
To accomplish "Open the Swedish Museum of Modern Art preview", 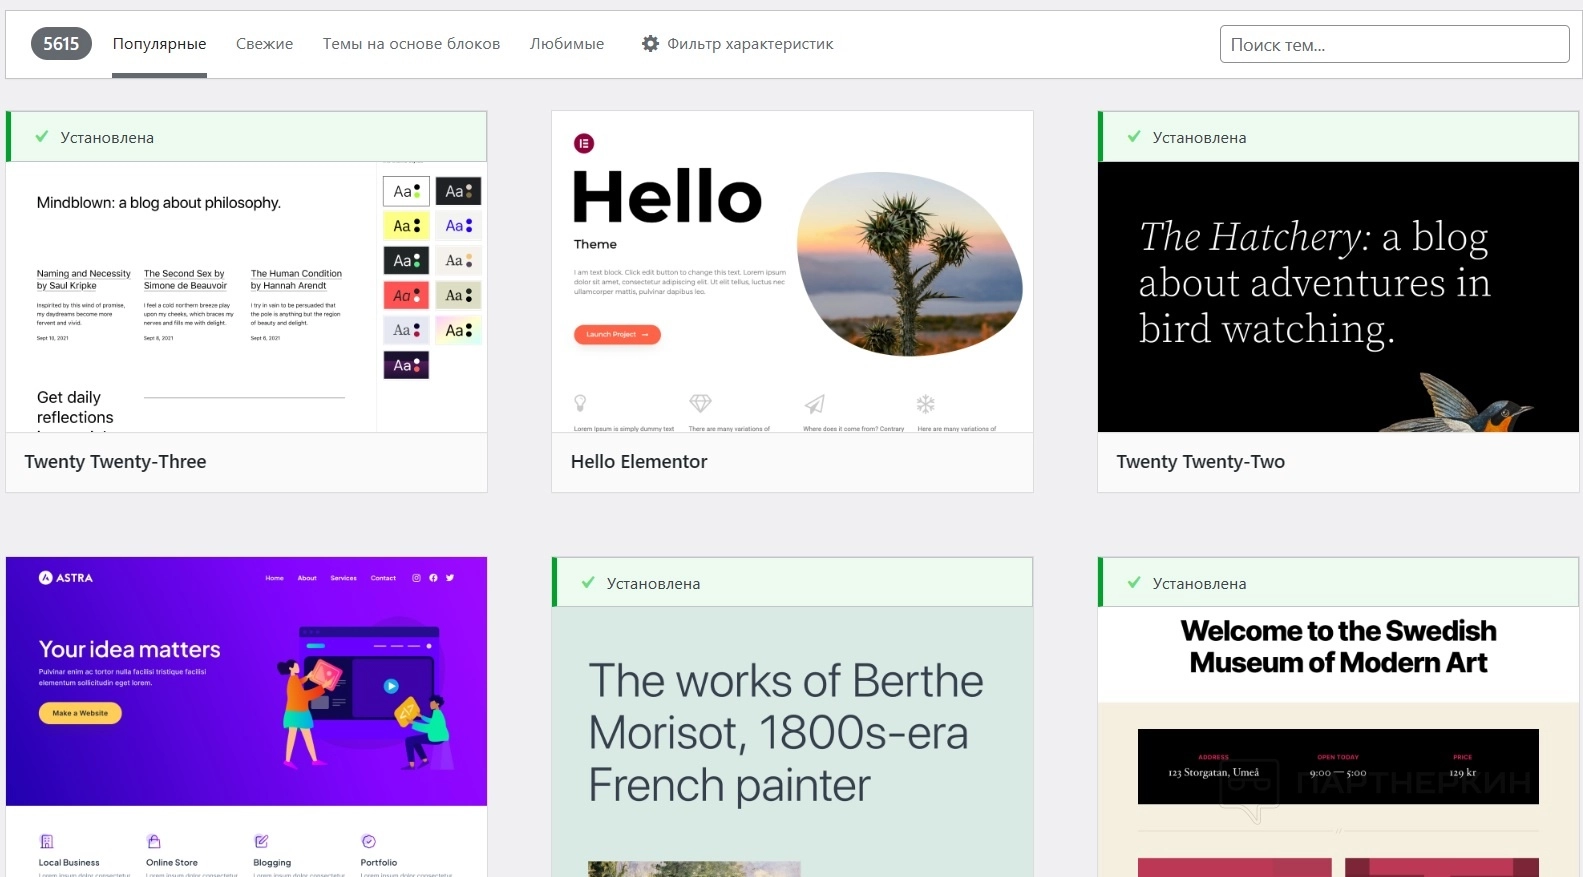I will click(1338, 742).
